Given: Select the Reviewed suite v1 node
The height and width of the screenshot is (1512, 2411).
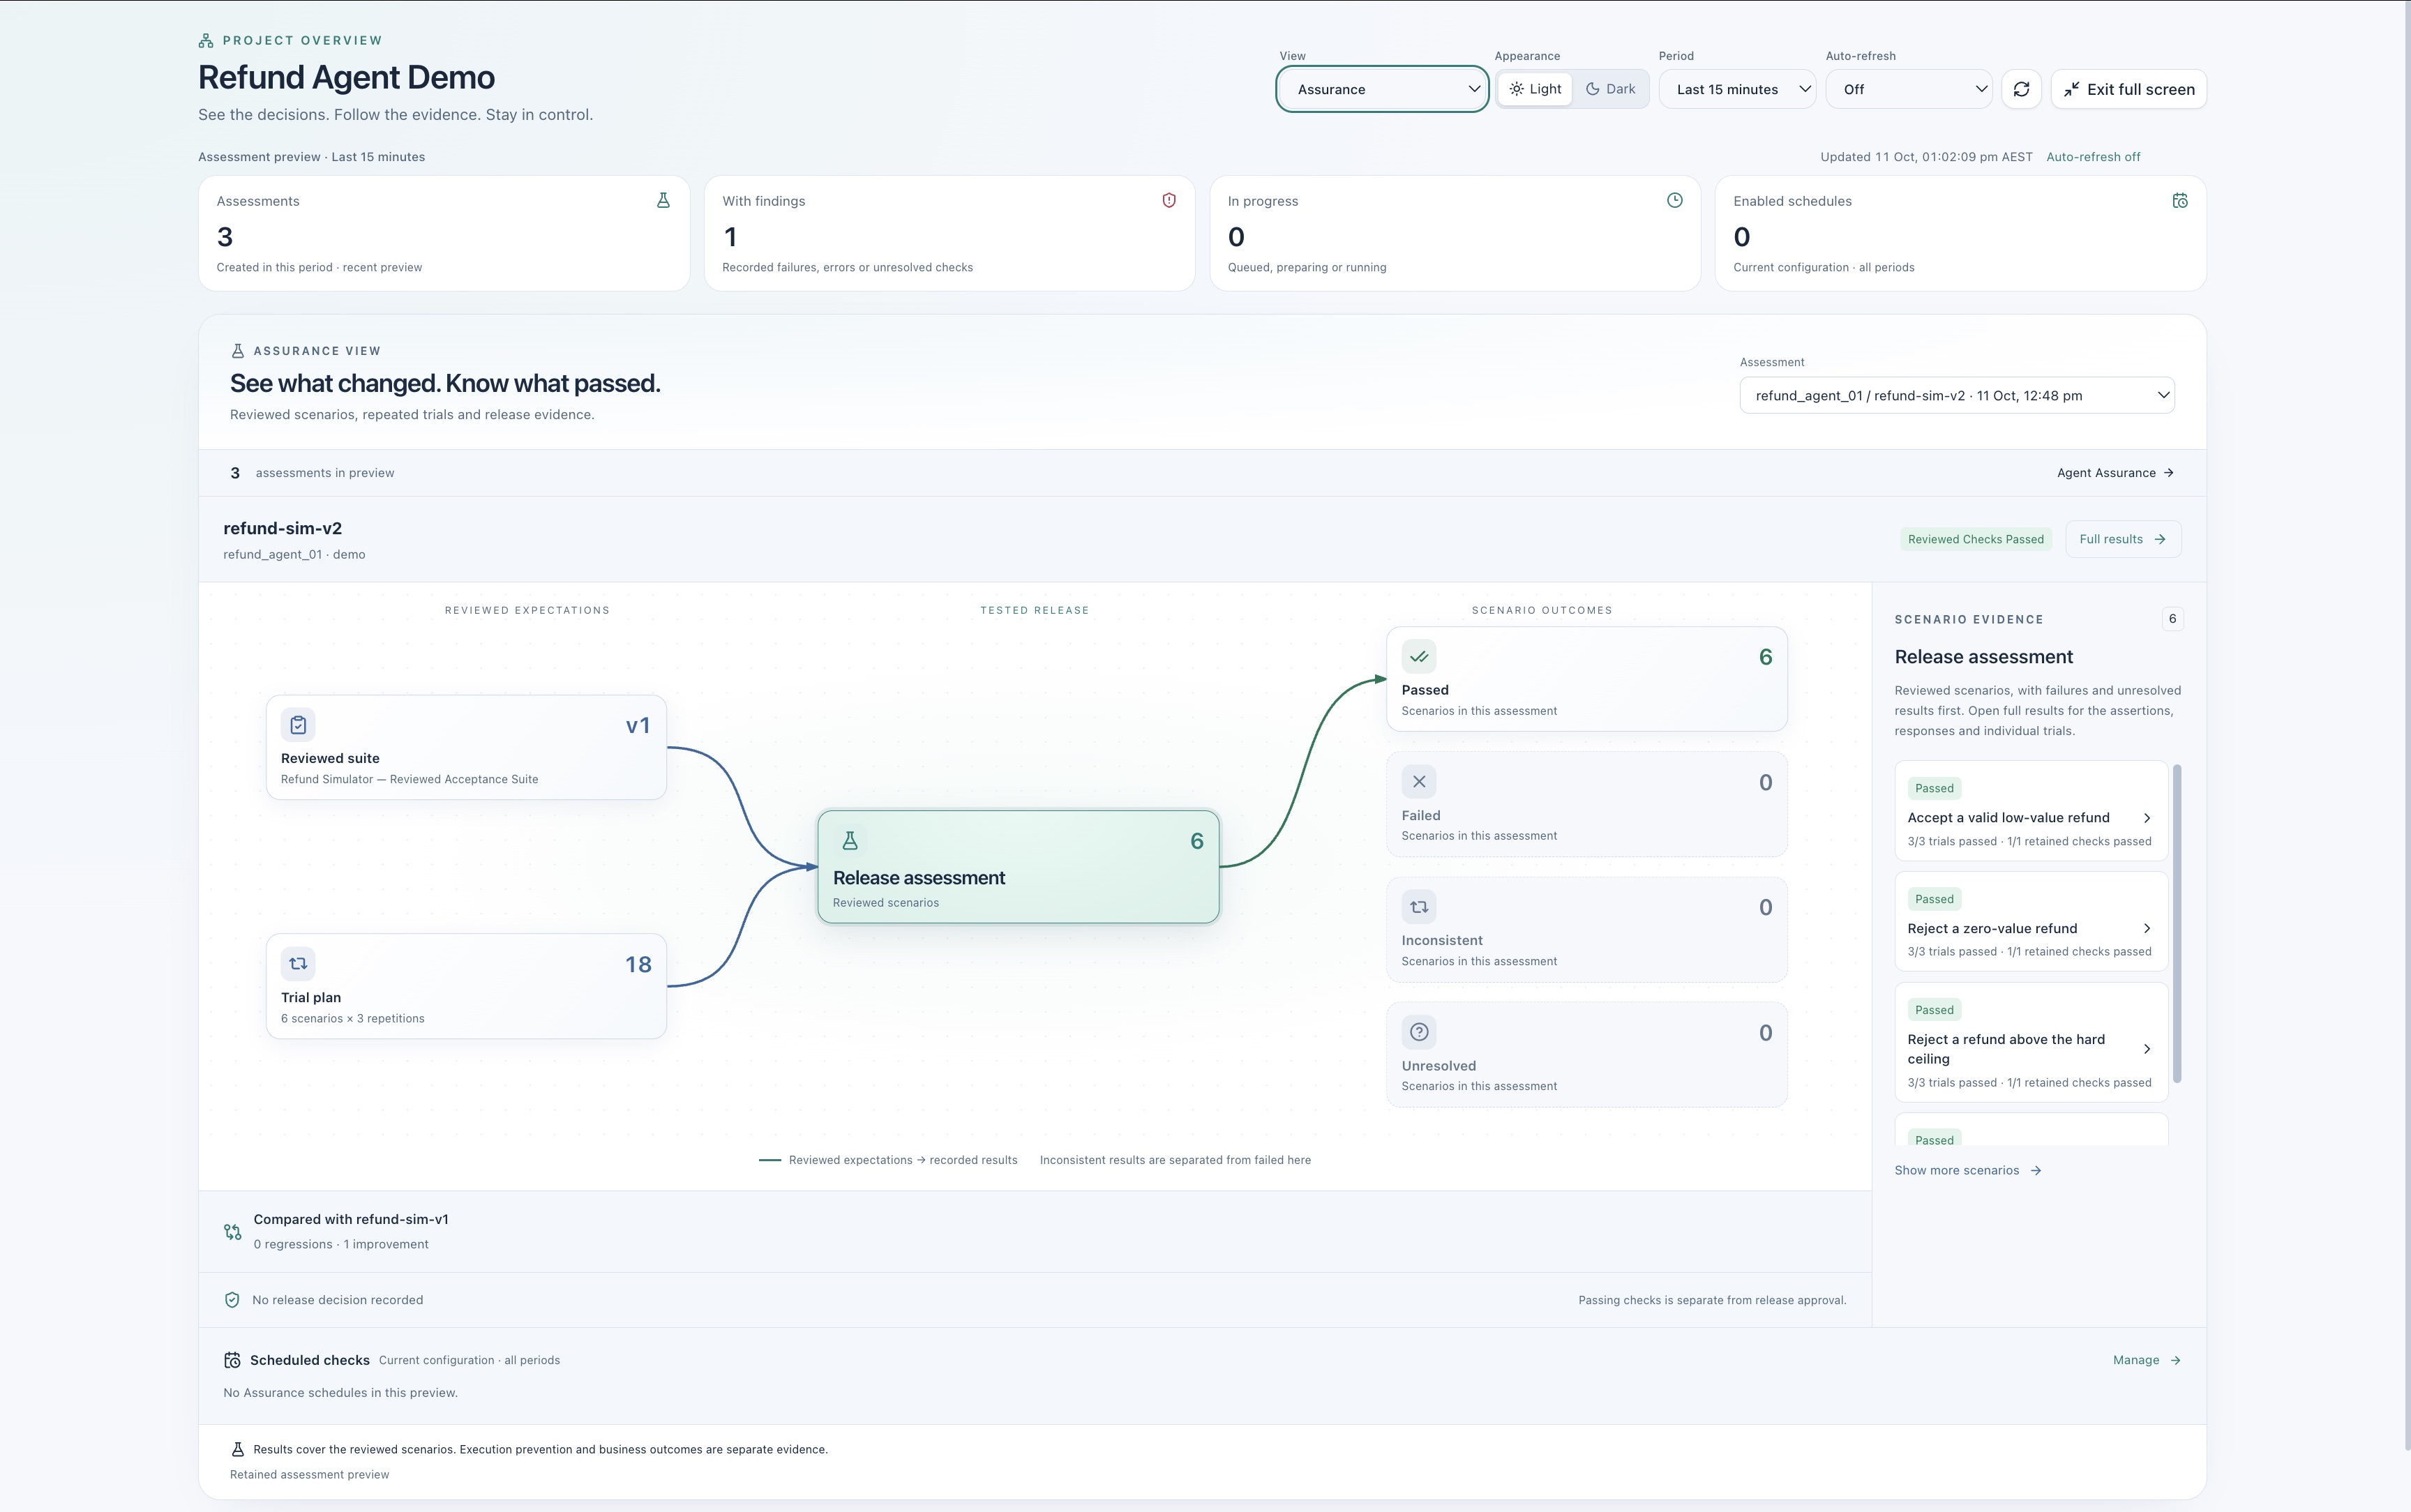Looking at the screenshot, I should (x=466, y=747).
